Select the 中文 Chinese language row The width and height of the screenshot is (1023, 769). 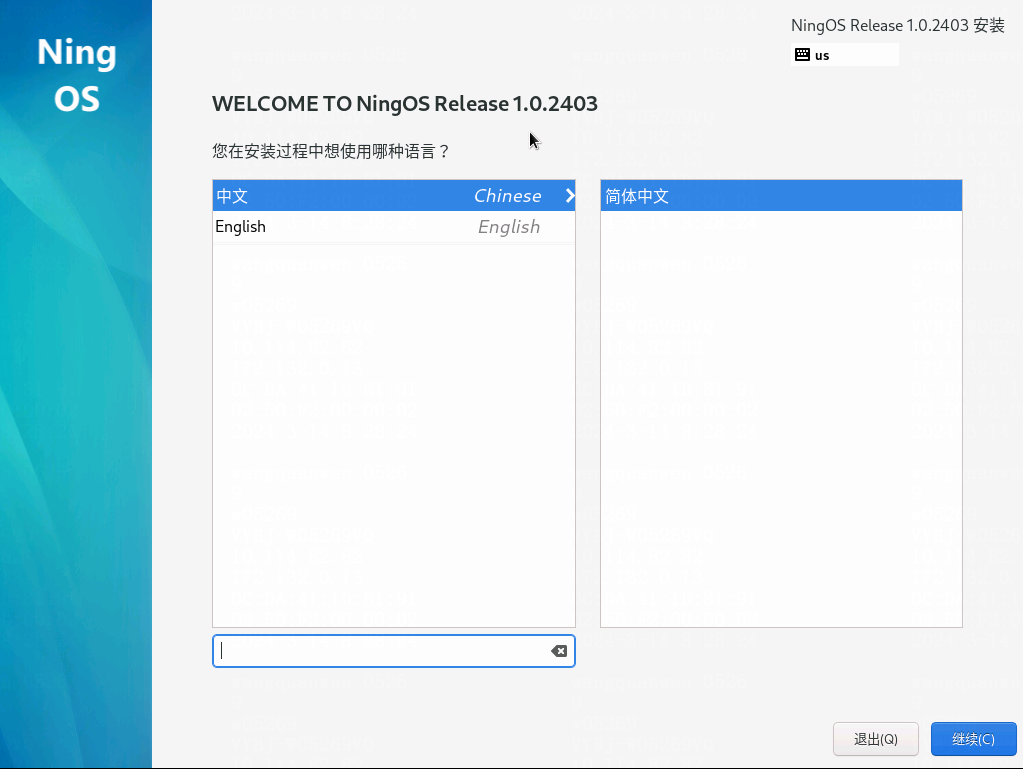(x=393, y=196)
